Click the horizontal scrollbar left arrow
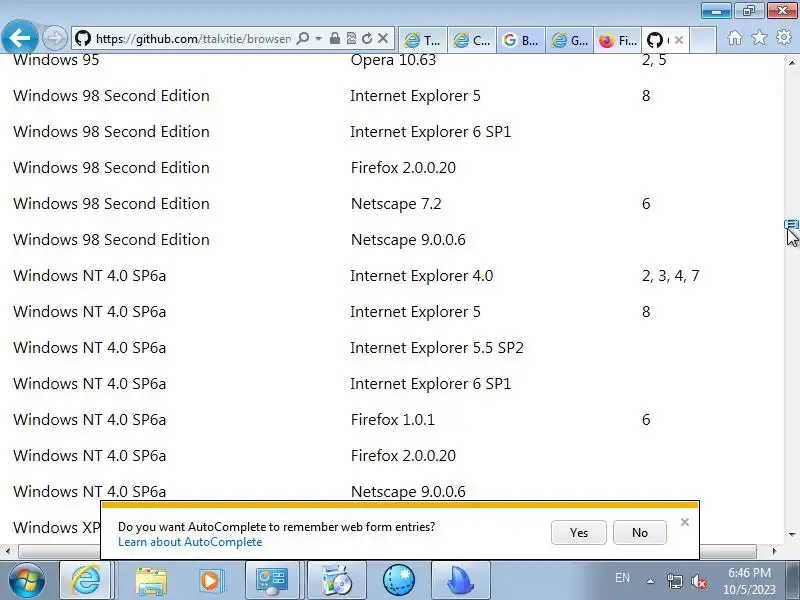Screen dimensions: 800x600 [7, 551]
